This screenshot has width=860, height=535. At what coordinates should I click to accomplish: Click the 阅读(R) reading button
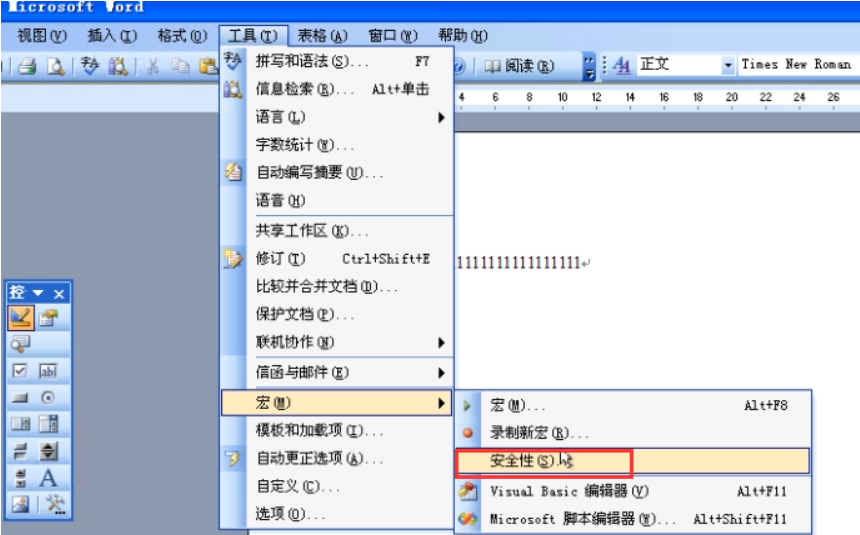tap(519, 66)
